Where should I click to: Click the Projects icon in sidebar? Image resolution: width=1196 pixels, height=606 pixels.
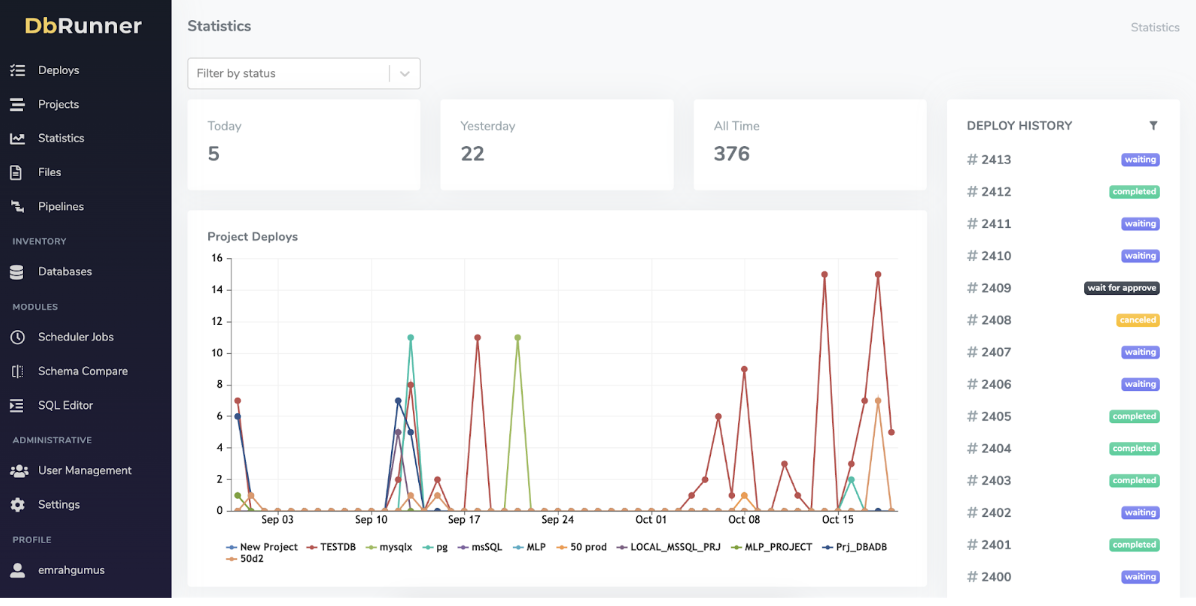(x=17, y=104)
